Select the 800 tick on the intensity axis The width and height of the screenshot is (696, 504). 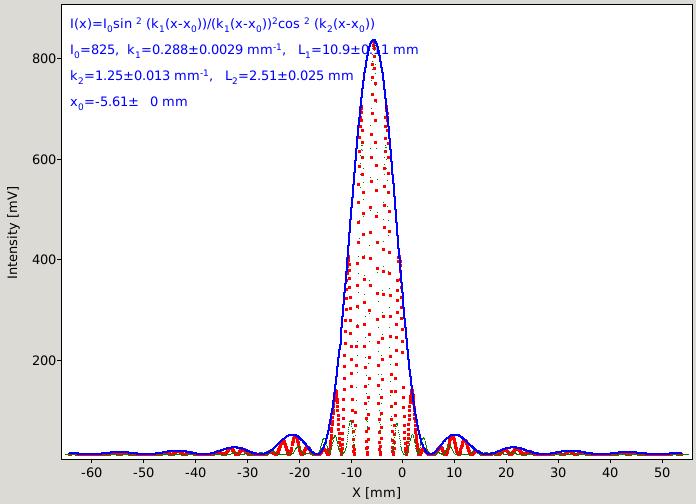[x=44, y=59]
